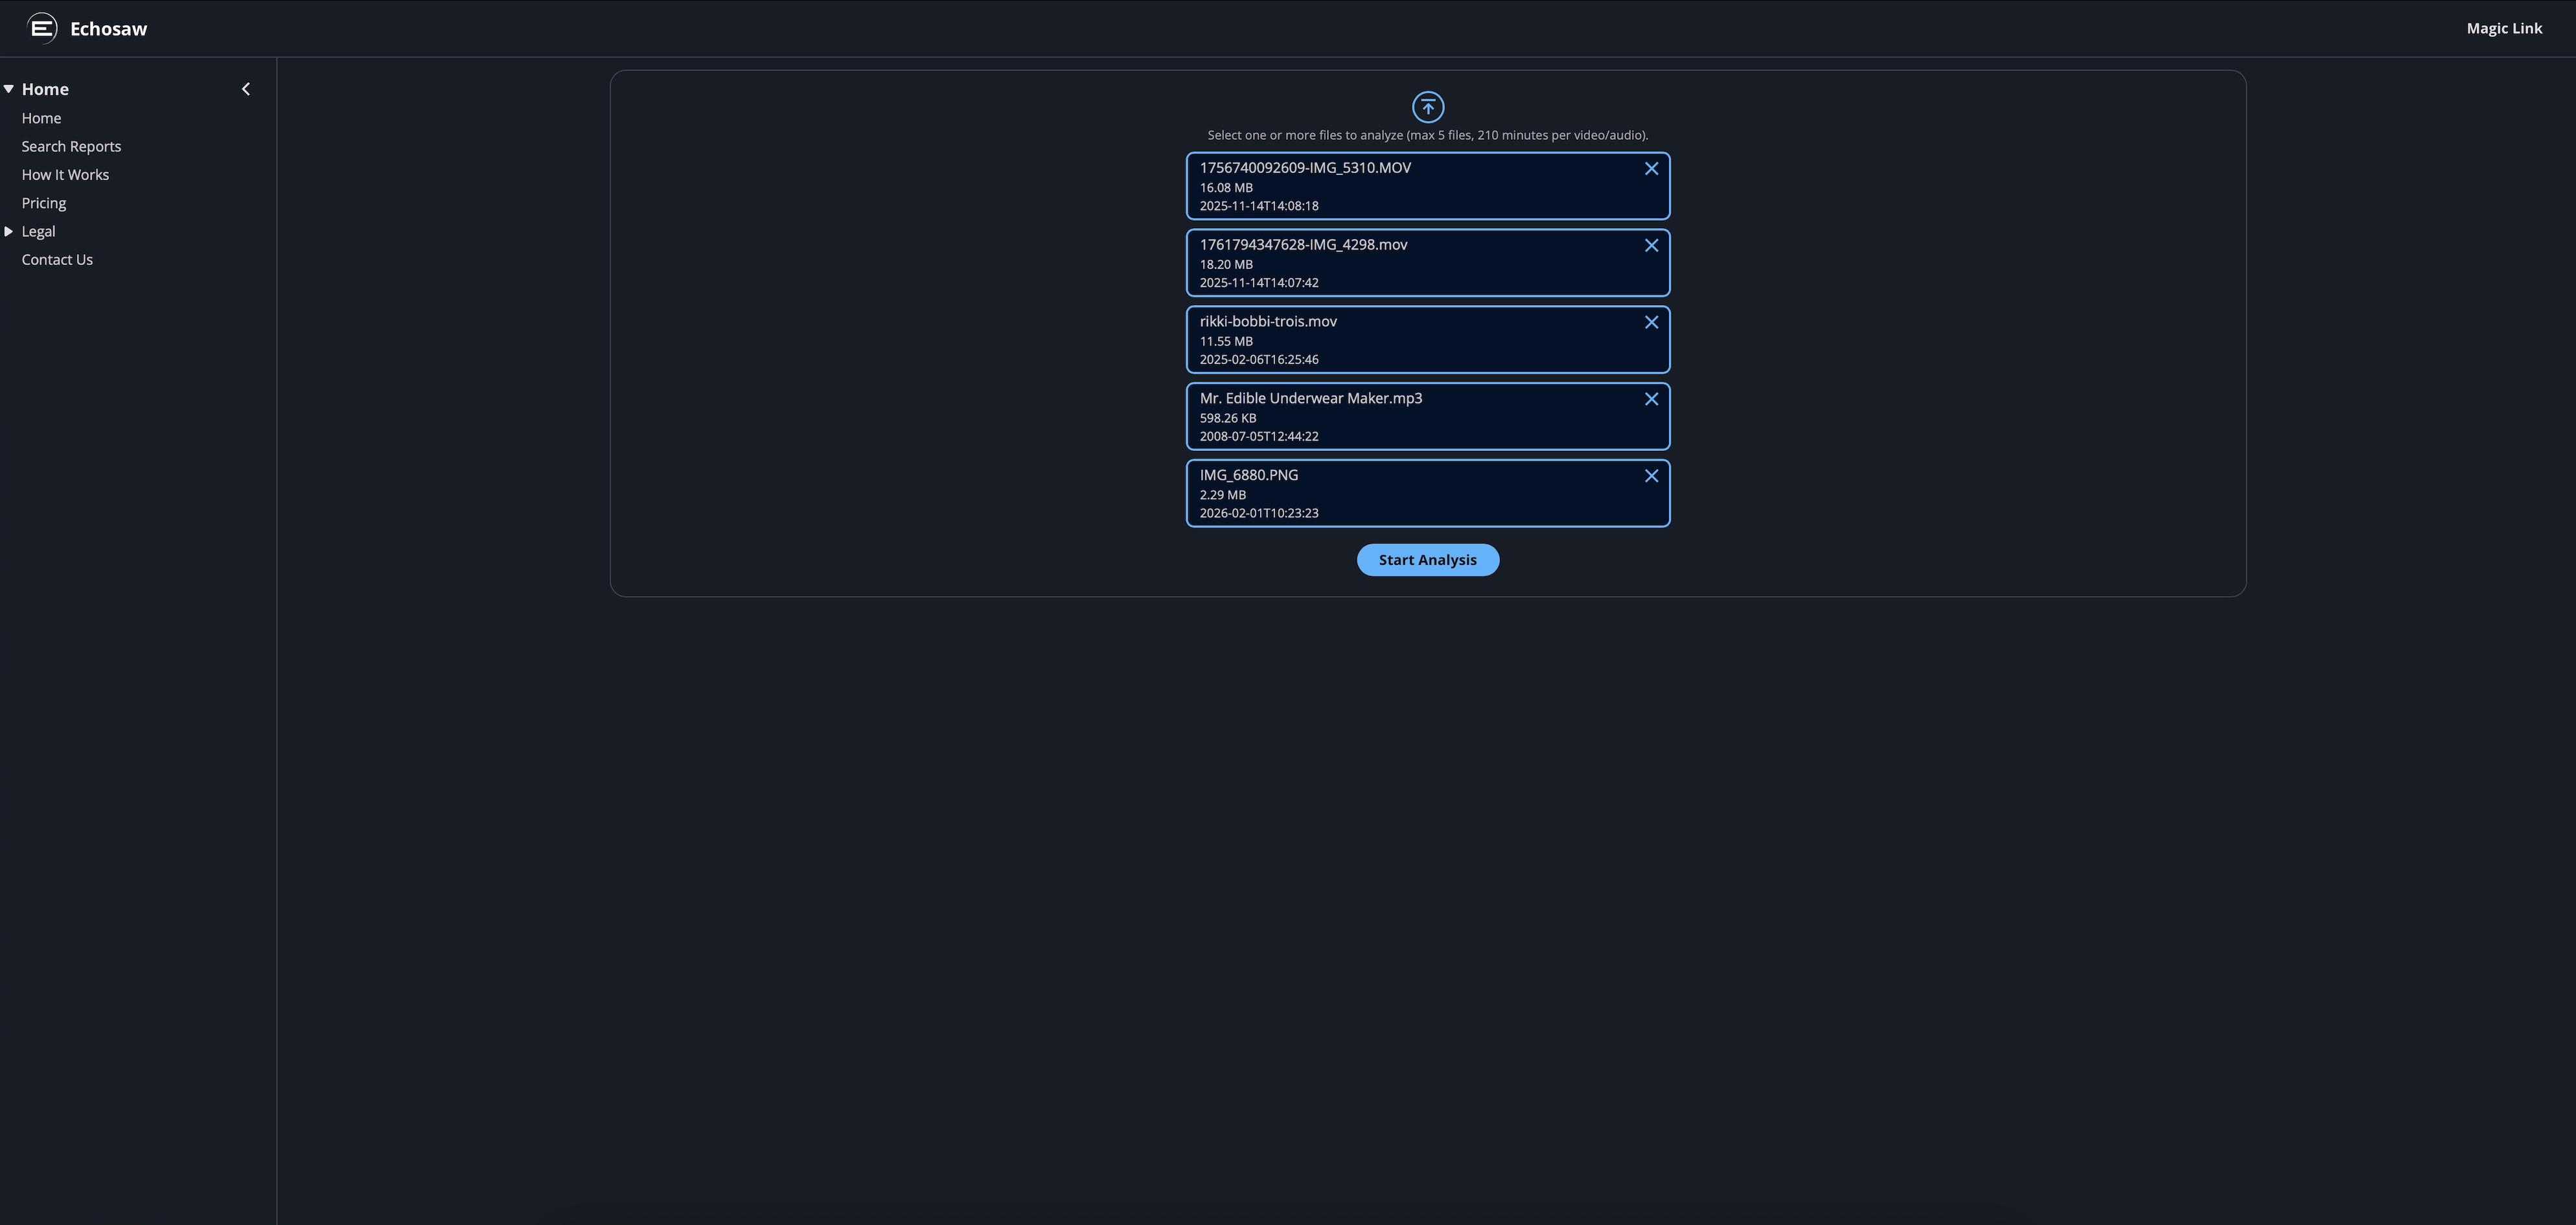Open the Magic Link page
The width and height of the screenshot is (2576, 1225).
click(2503, 28)
